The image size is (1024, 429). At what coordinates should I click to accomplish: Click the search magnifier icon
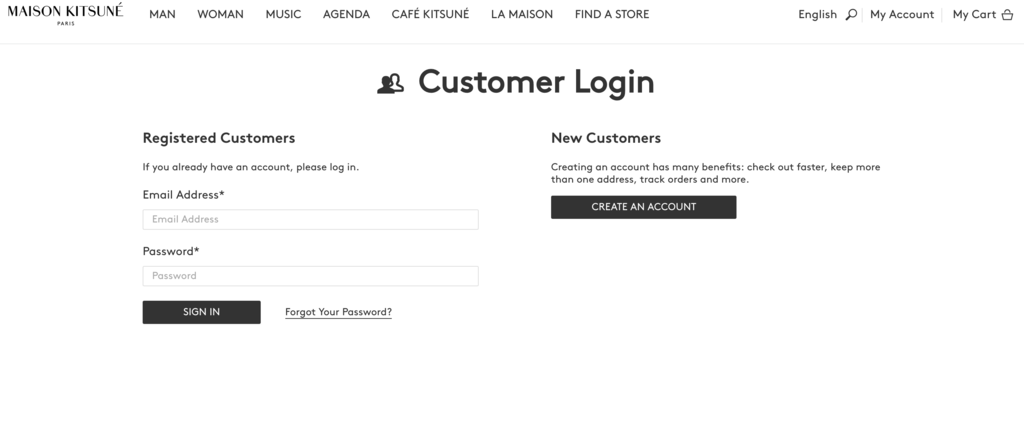tap(850, 14)
